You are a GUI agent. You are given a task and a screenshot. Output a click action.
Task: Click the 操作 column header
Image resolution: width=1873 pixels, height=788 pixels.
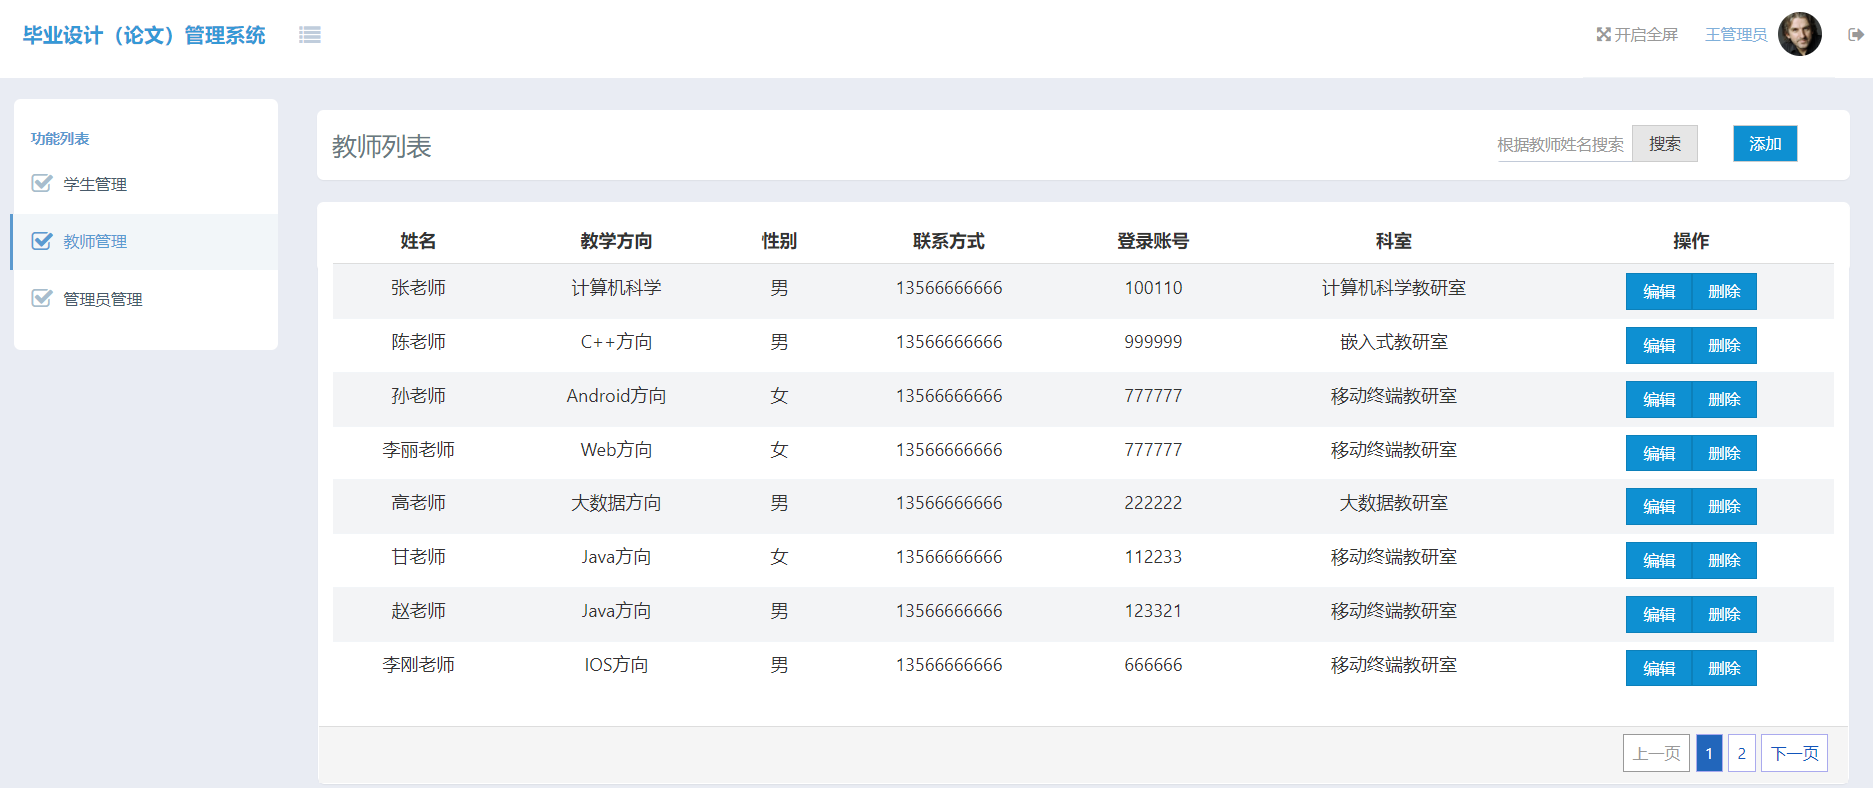(x=1691, y=241)
